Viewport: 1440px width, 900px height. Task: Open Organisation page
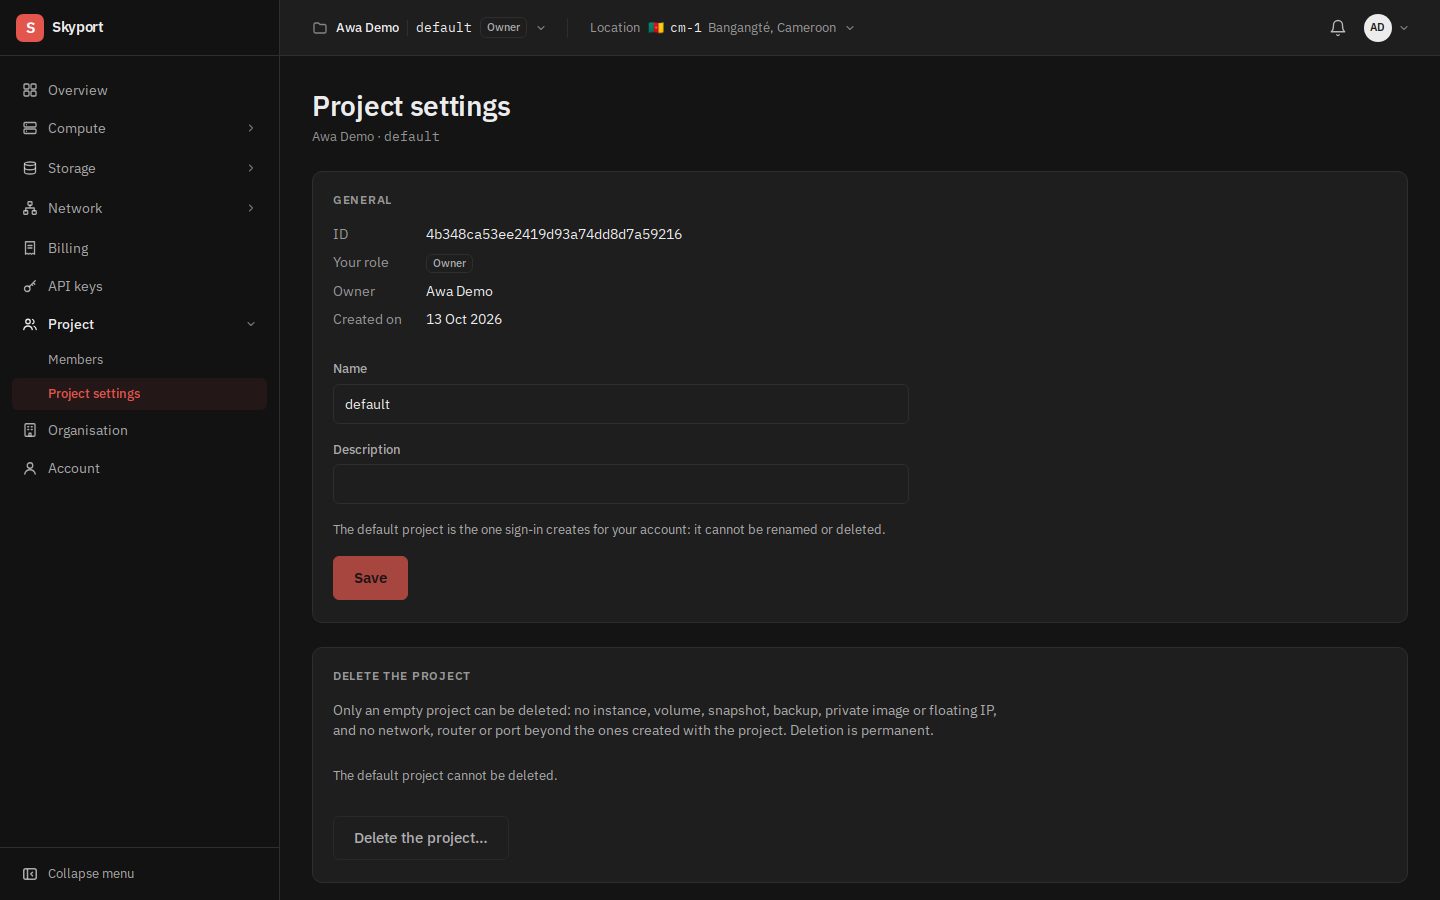pyautogui.click(x=139, y=430)
